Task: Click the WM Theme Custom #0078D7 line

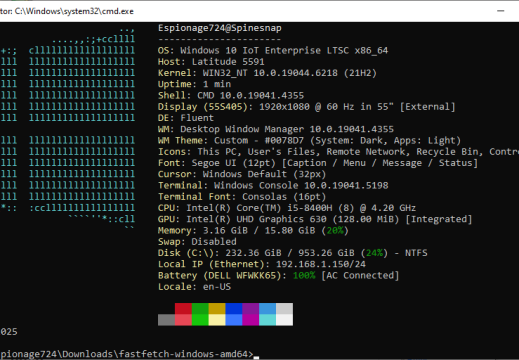Action: tap(309, 140)
